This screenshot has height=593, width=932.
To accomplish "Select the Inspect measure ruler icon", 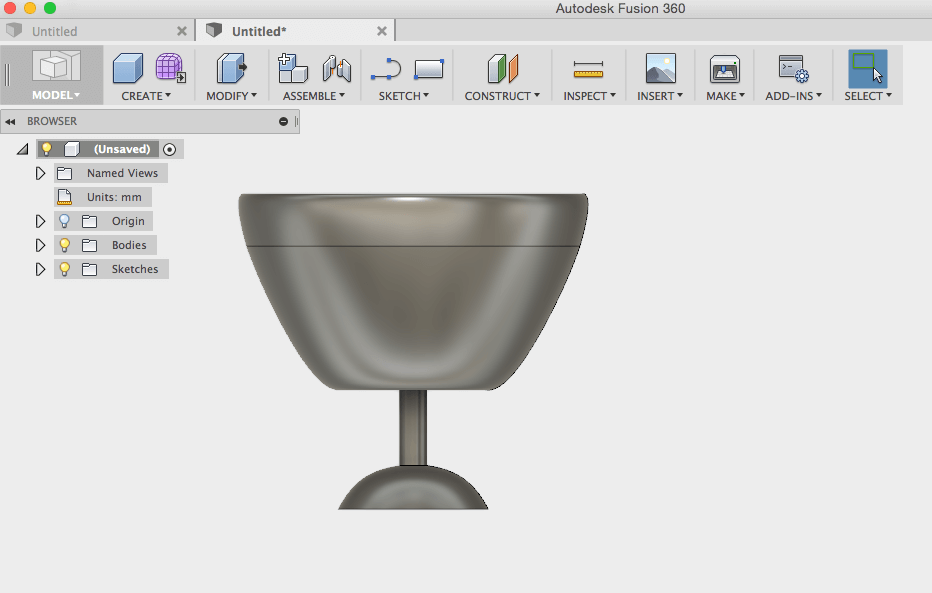I will pos(588,69).
